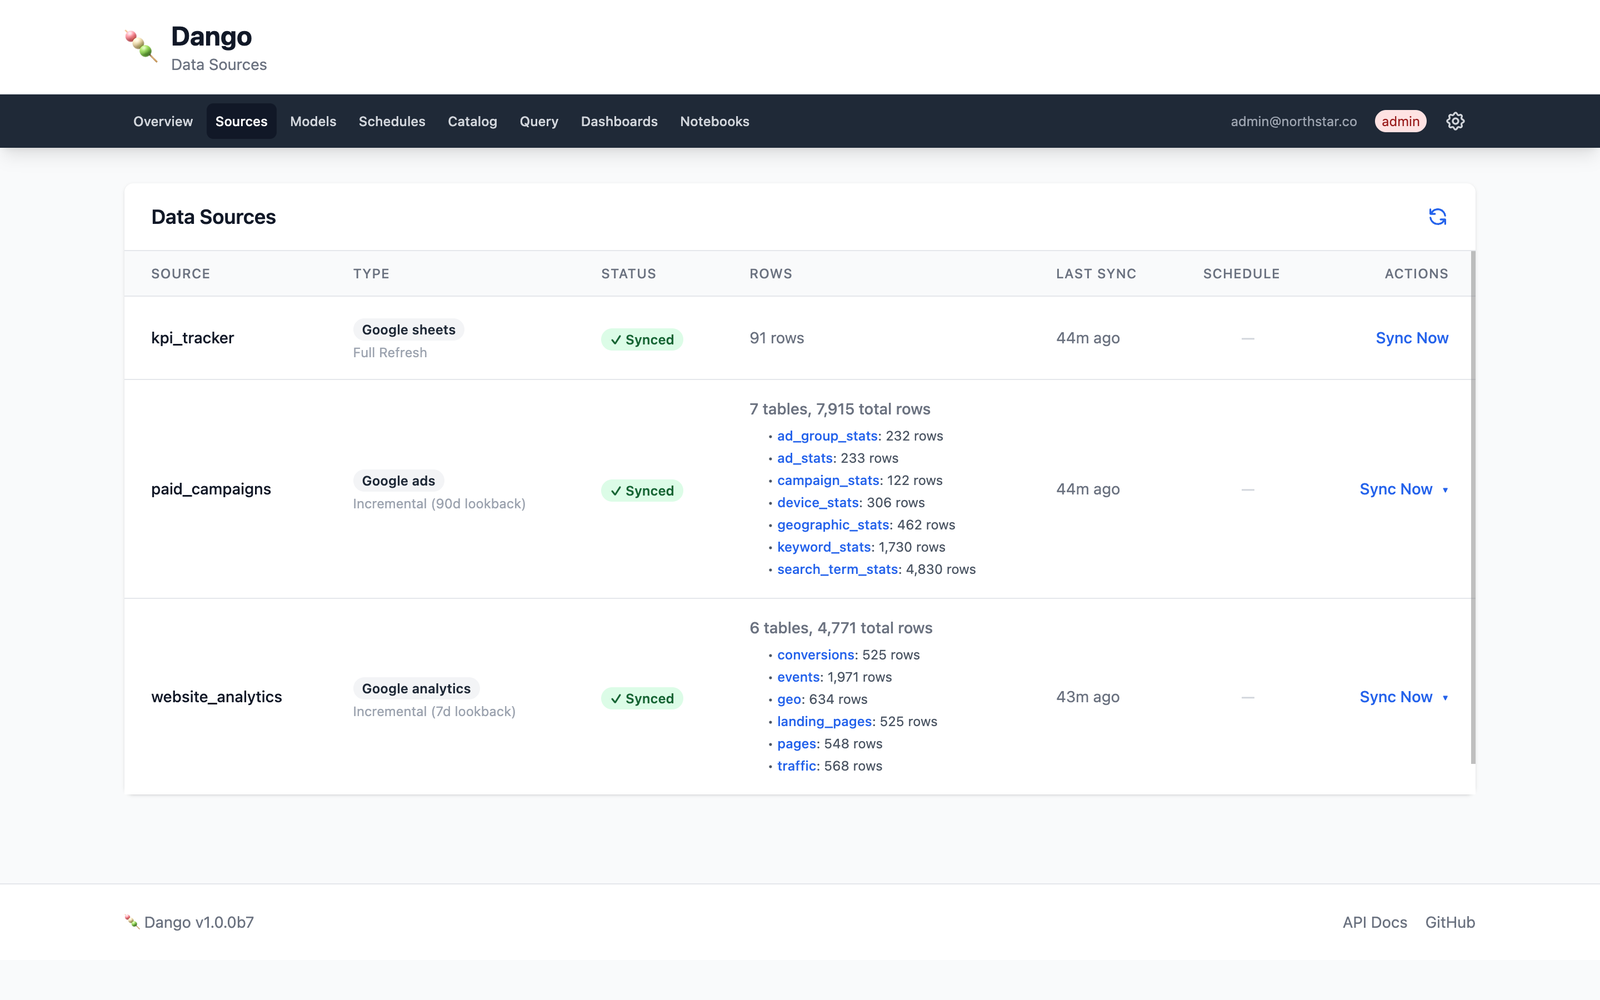Open the device_stats table link
Screen dimensions: 1600x1000
[x=818, y=502]
